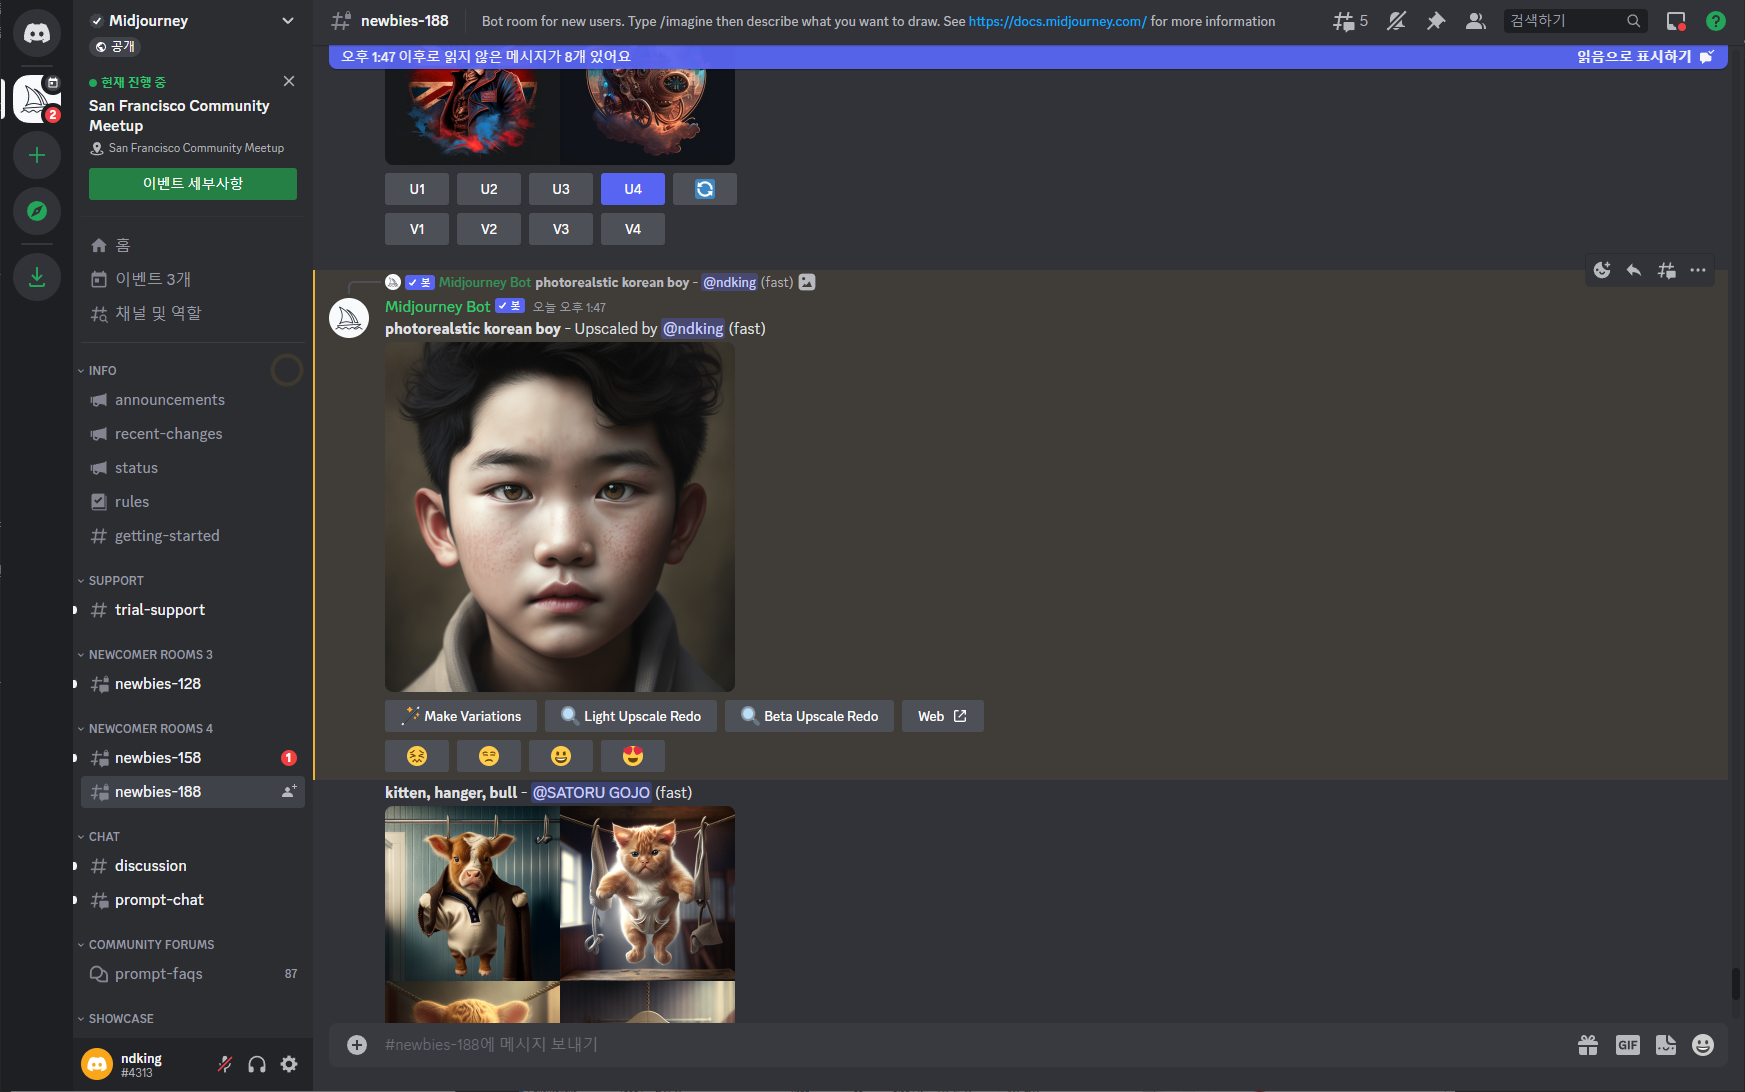Click image attachment icon in reply preview

807,282
